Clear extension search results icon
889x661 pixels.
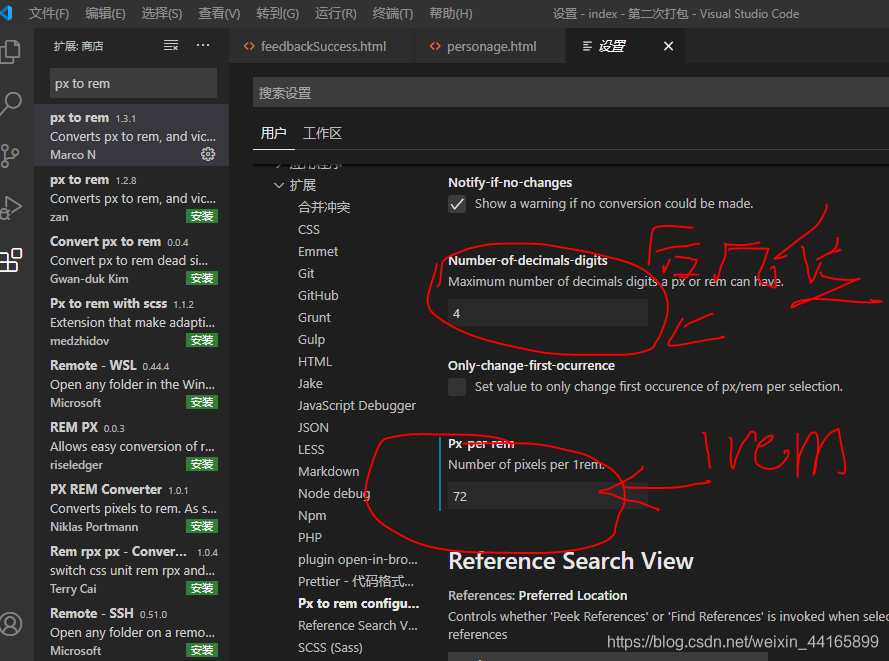[x=171, y=45]
